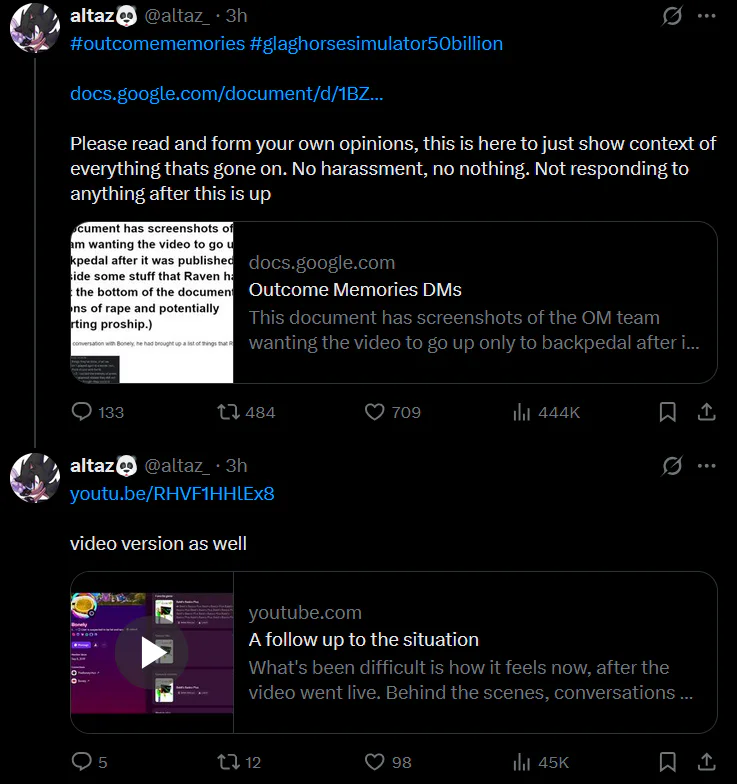Play the YouTube follow up video
Screen dimensions: 737x784
pos(152,653)
